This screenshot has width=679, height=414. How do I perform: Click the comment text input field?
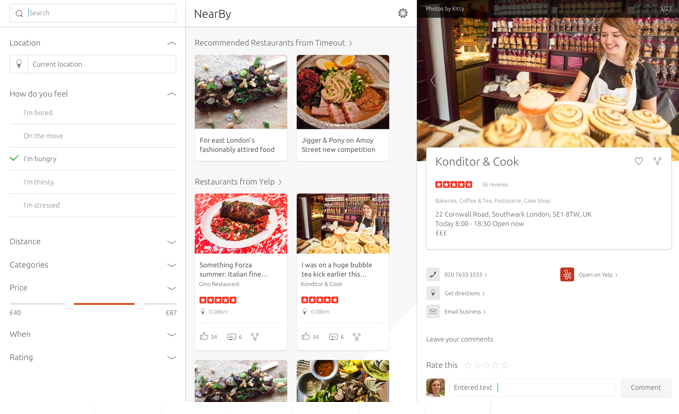[532, 388]
